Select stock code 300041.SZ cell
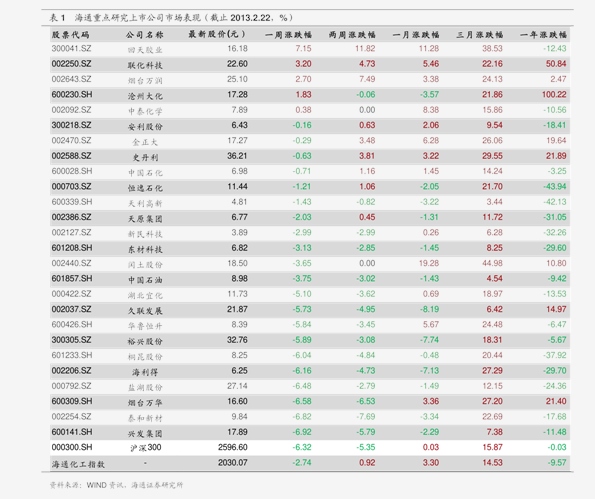 (71, 49)
